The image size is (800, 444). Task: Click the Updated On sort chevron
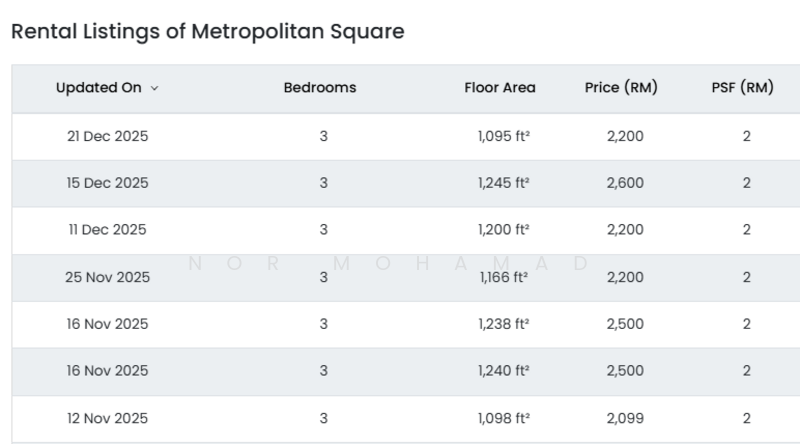click(154, 88)
